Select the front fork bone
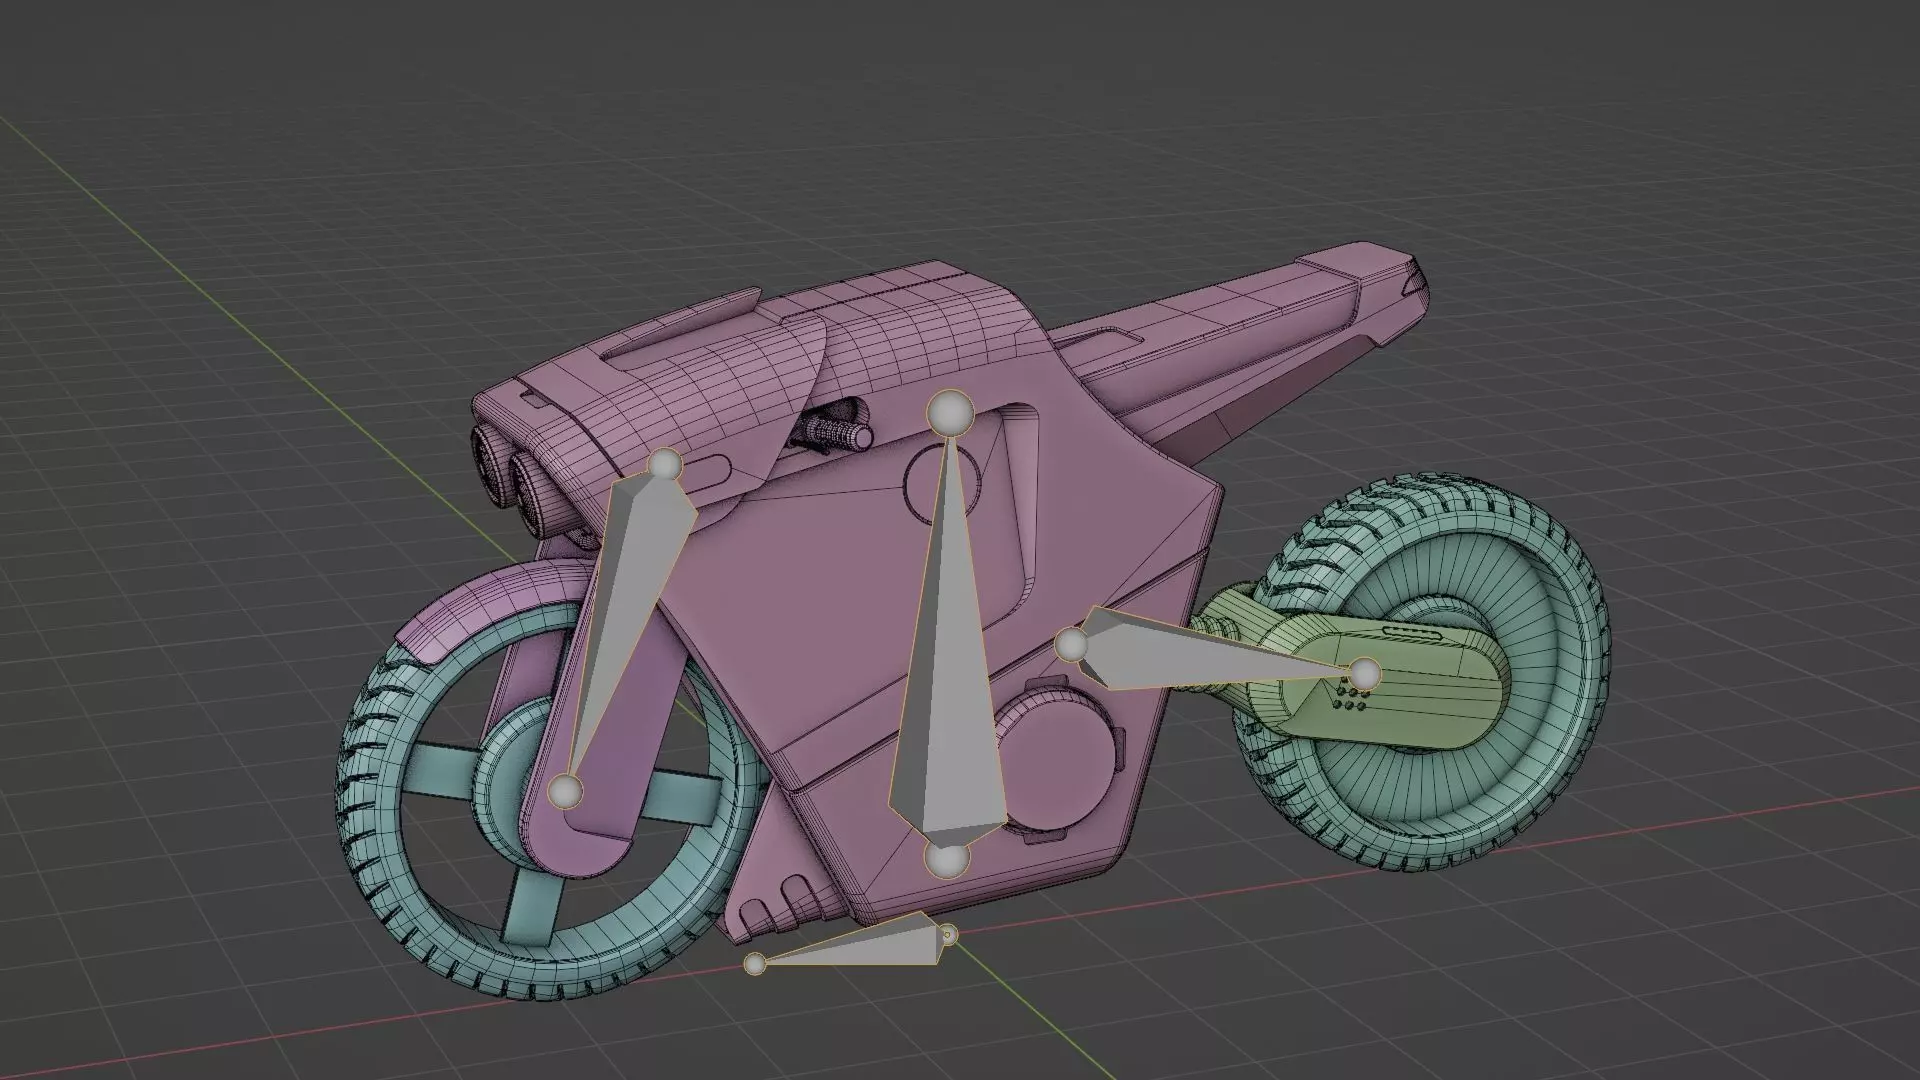Viewport: 1920px width, 1080px height. pos(630,620)
